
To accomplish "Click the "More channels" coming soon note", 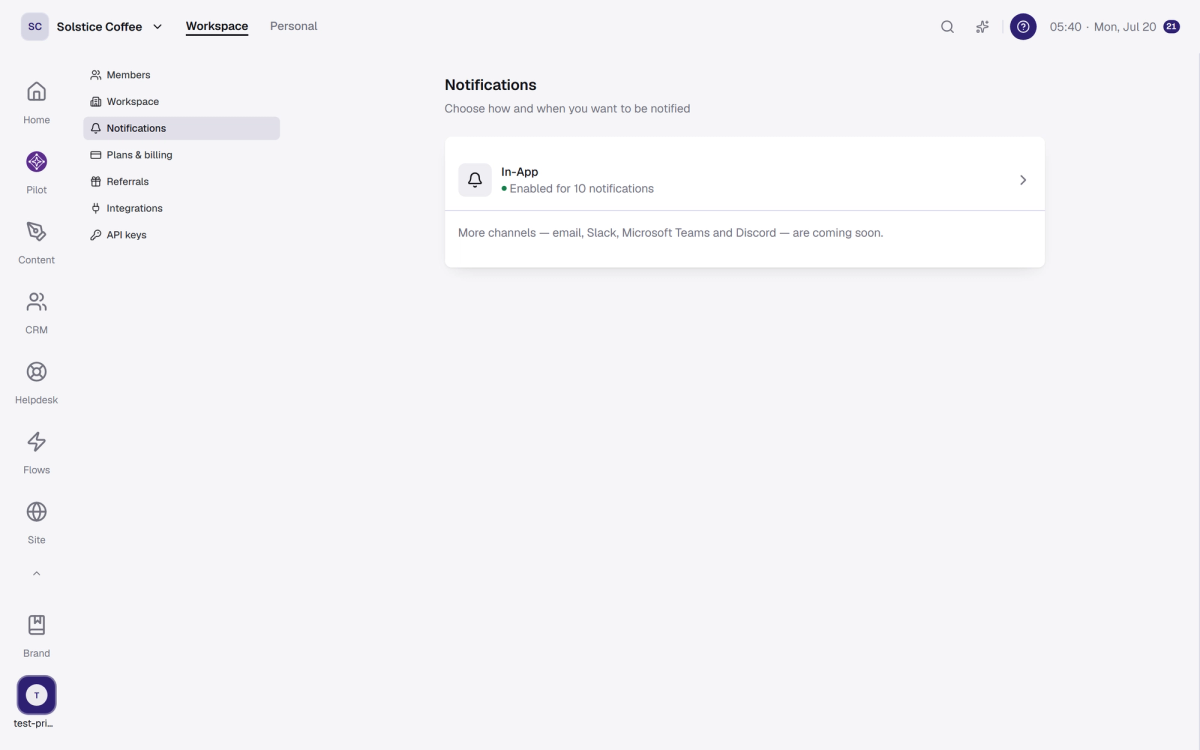I will [x=671, y=233].
